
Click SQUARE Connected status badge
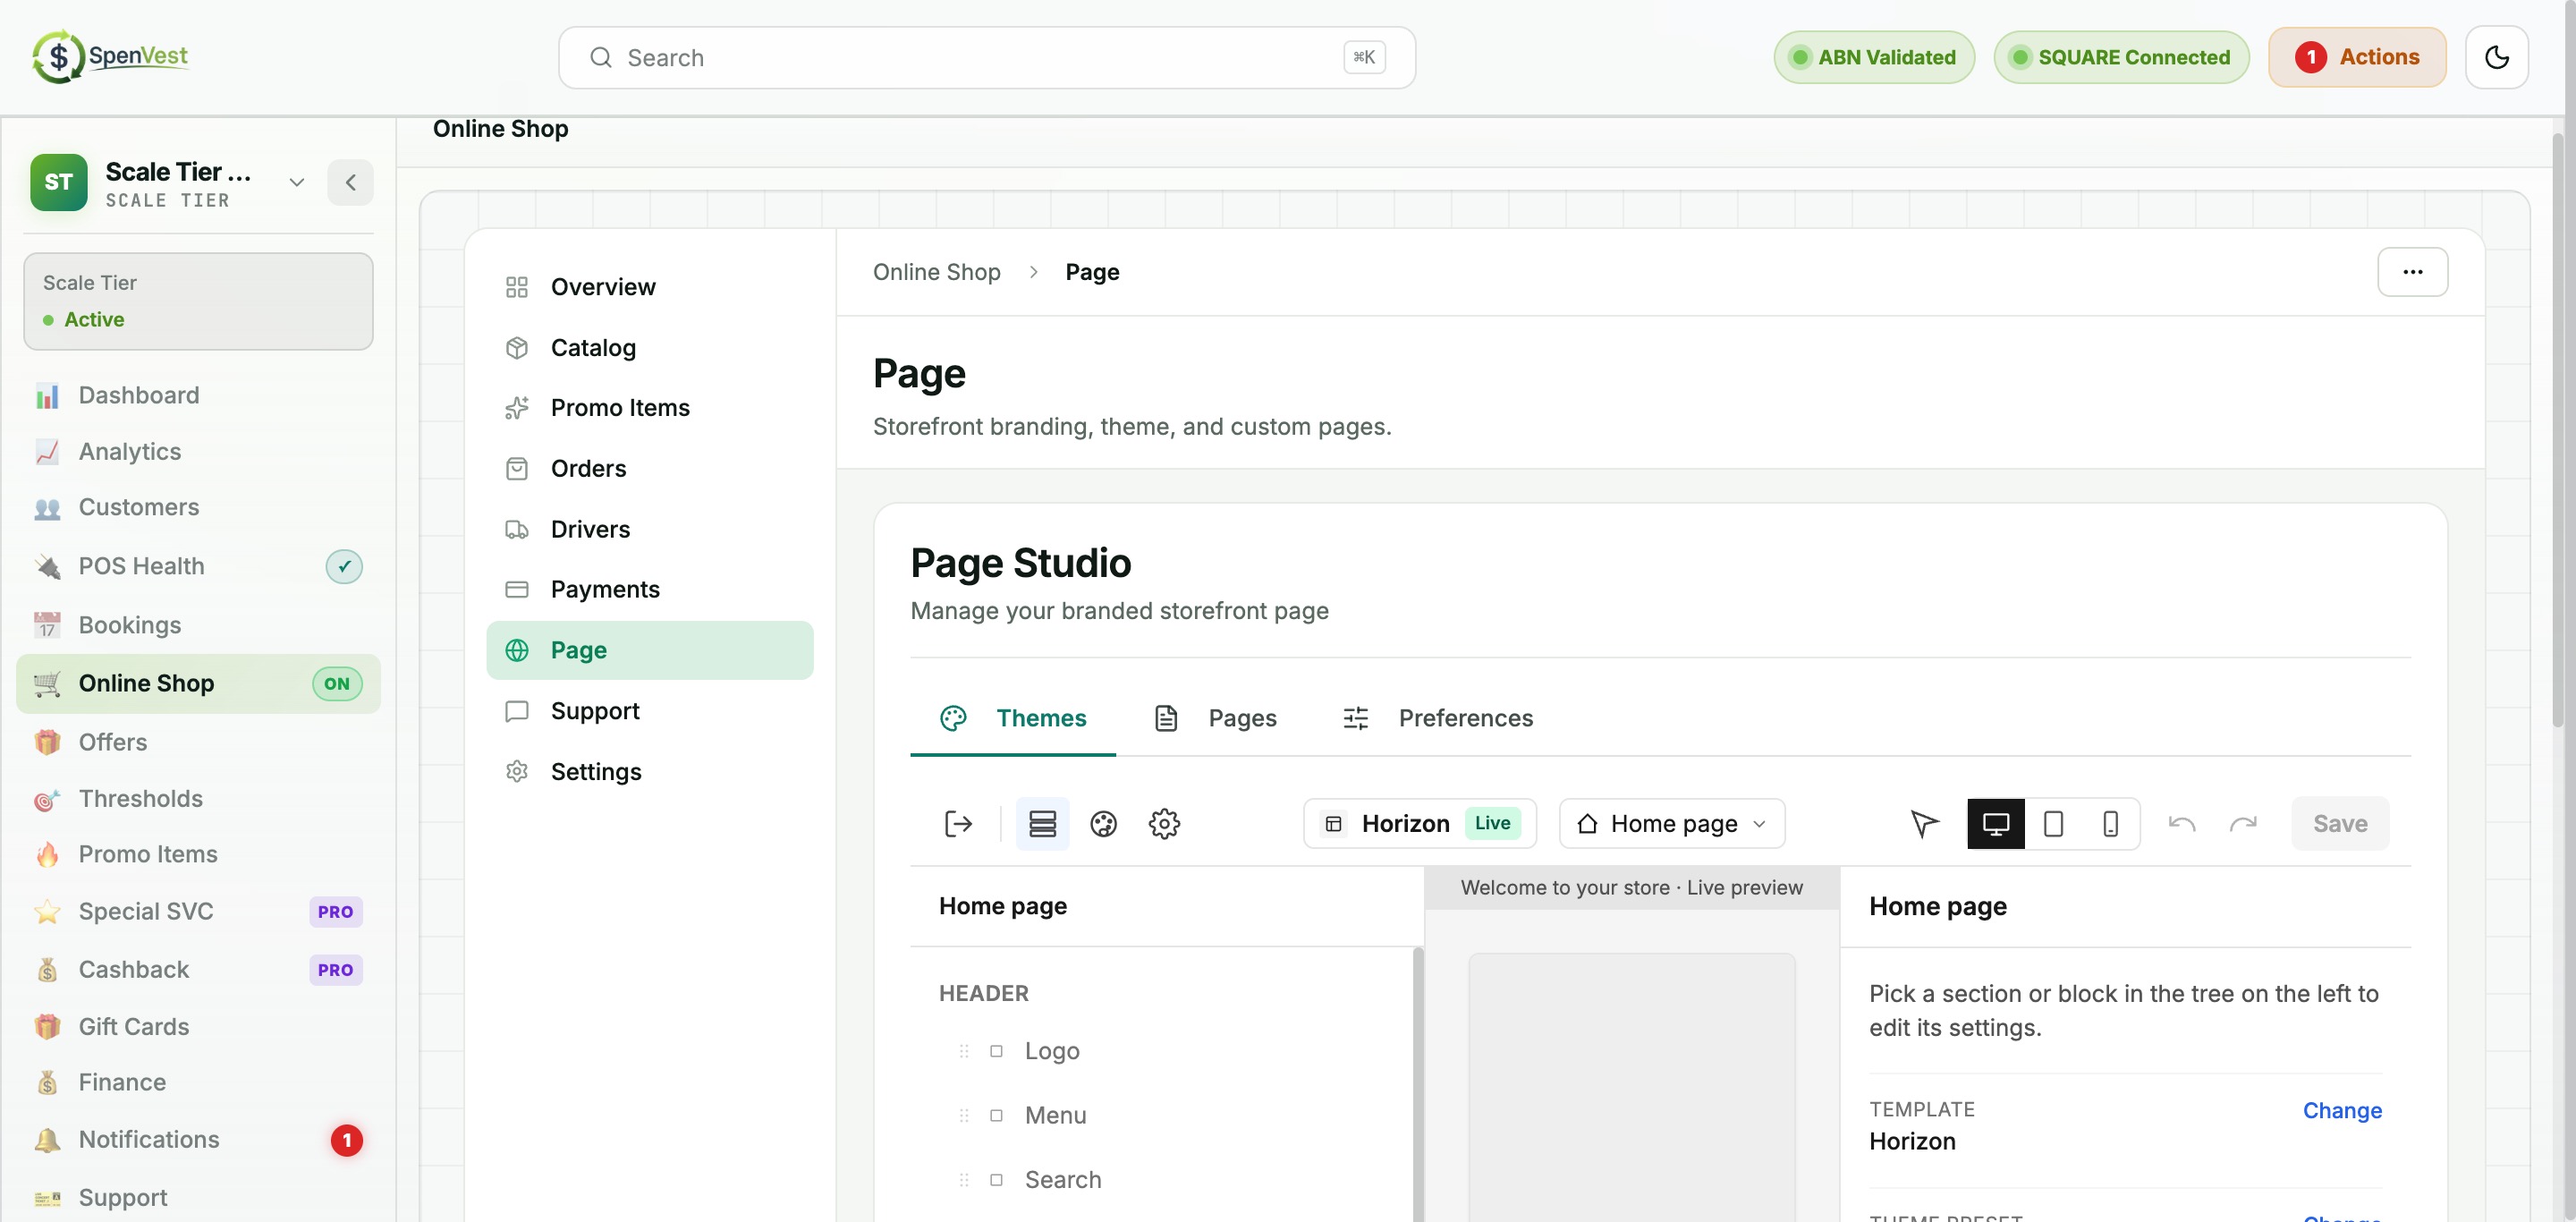click(x=2121, y=57)
